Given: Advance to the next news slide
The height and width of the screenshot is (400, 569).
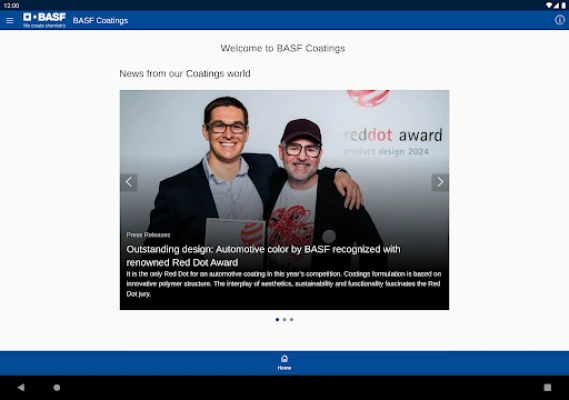Looking at the screenshot, I should (x=440, y=182).
